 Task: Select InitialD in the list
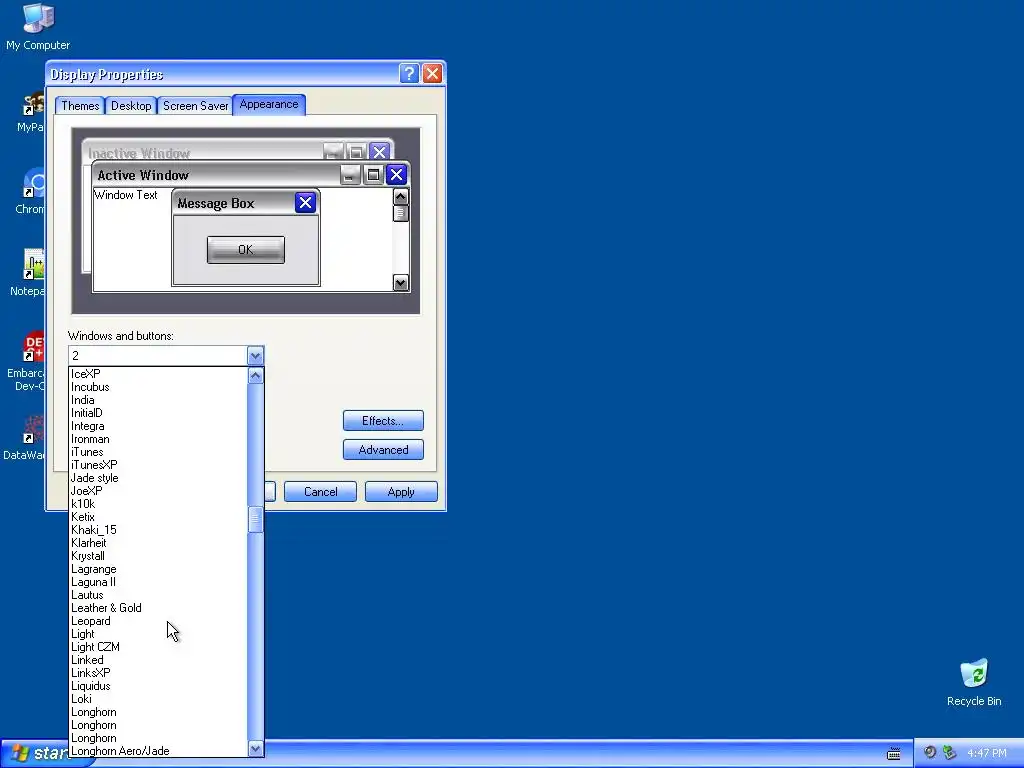[x=158, y=413]
